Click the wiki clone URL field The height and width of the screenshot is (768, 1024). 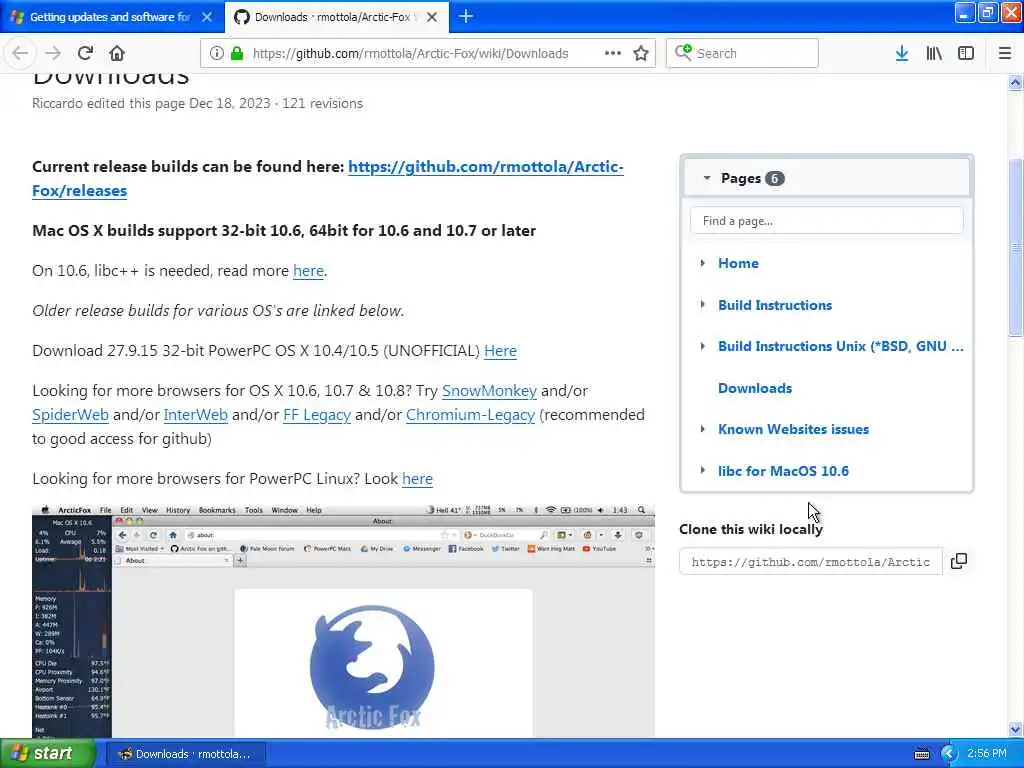[x=810, y=562]
